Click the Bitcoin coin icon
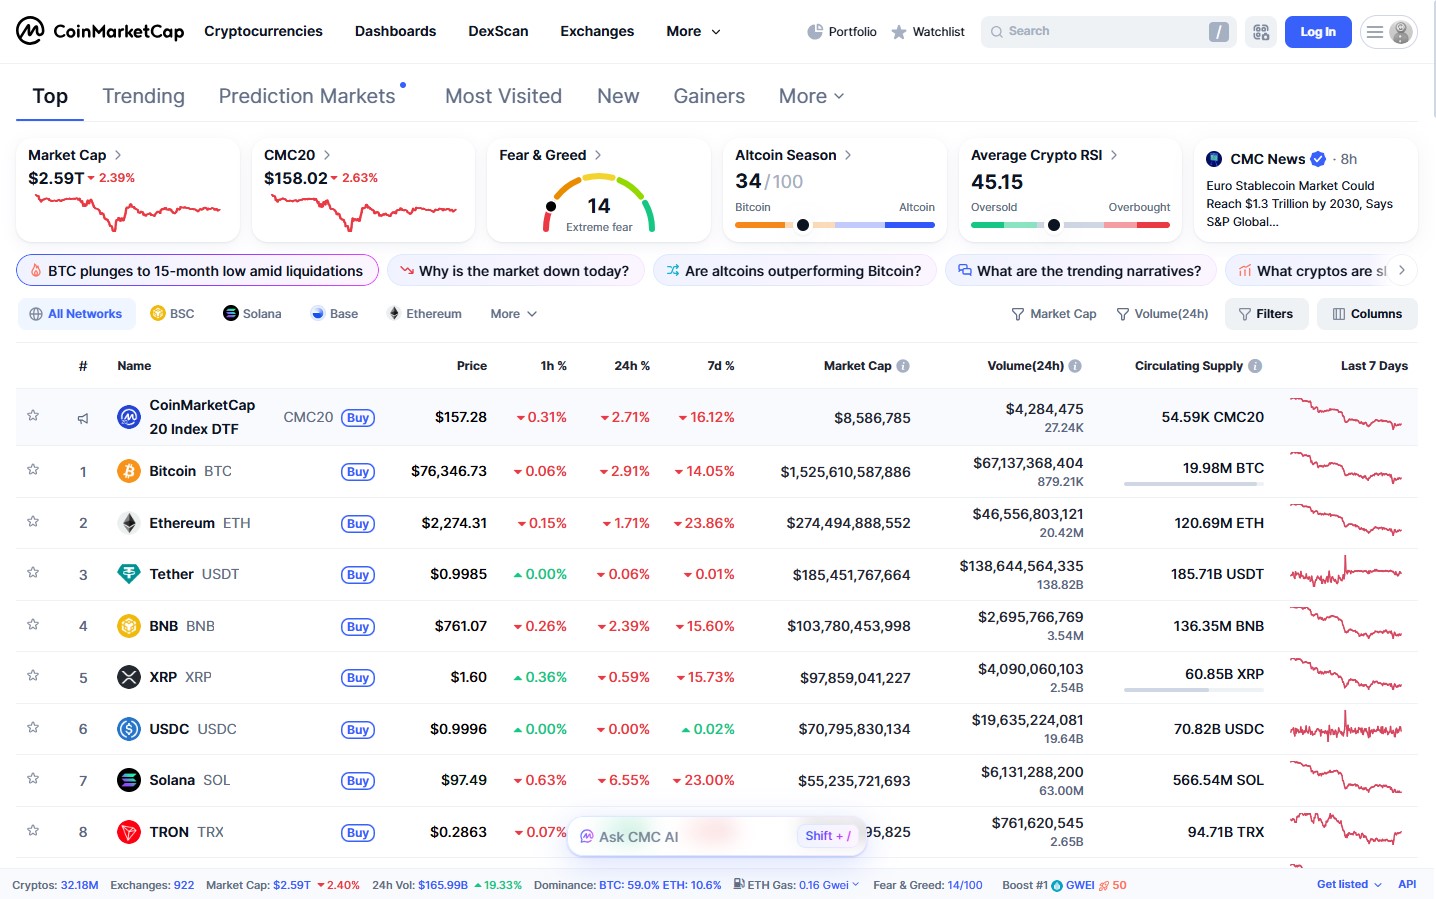1436x899 pixels. [x=129, y=471]
